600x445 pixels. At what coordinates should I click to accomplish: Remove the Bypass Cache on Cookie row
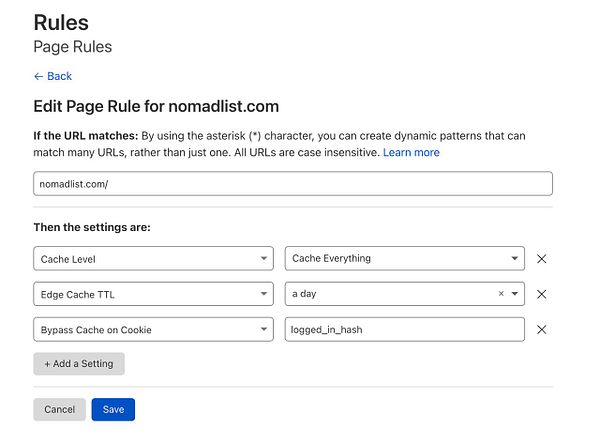(x=542, y=330)
